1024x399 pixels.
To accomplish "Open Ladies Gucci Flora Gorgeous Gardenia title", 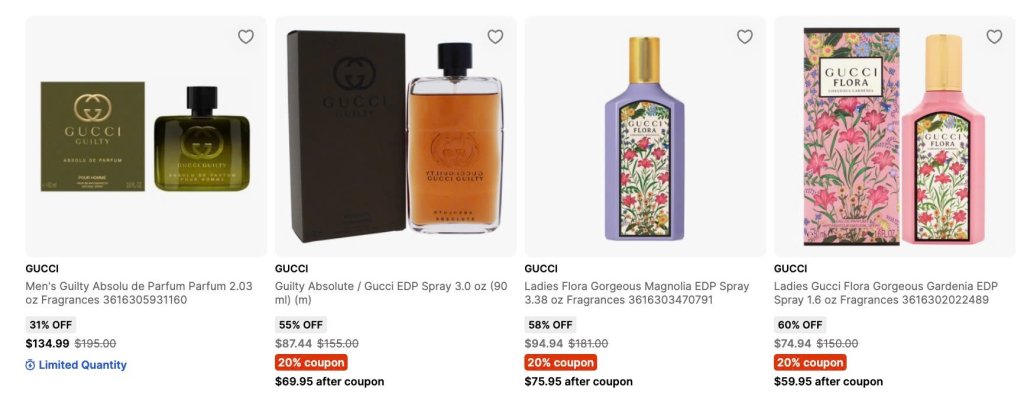I will coord(886,293).
